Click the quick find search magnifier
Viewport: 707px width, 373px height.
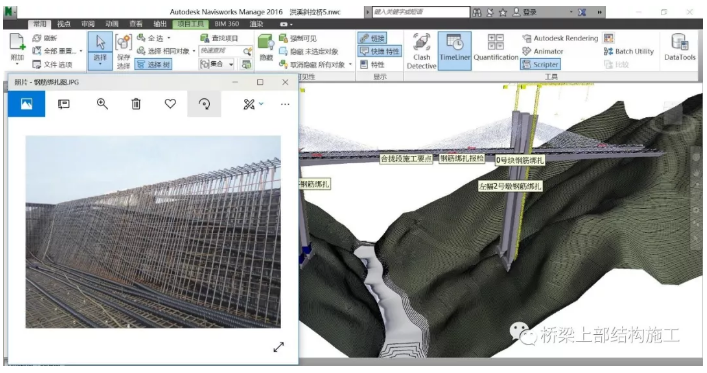pyautogui.click(x=247, y=51)
